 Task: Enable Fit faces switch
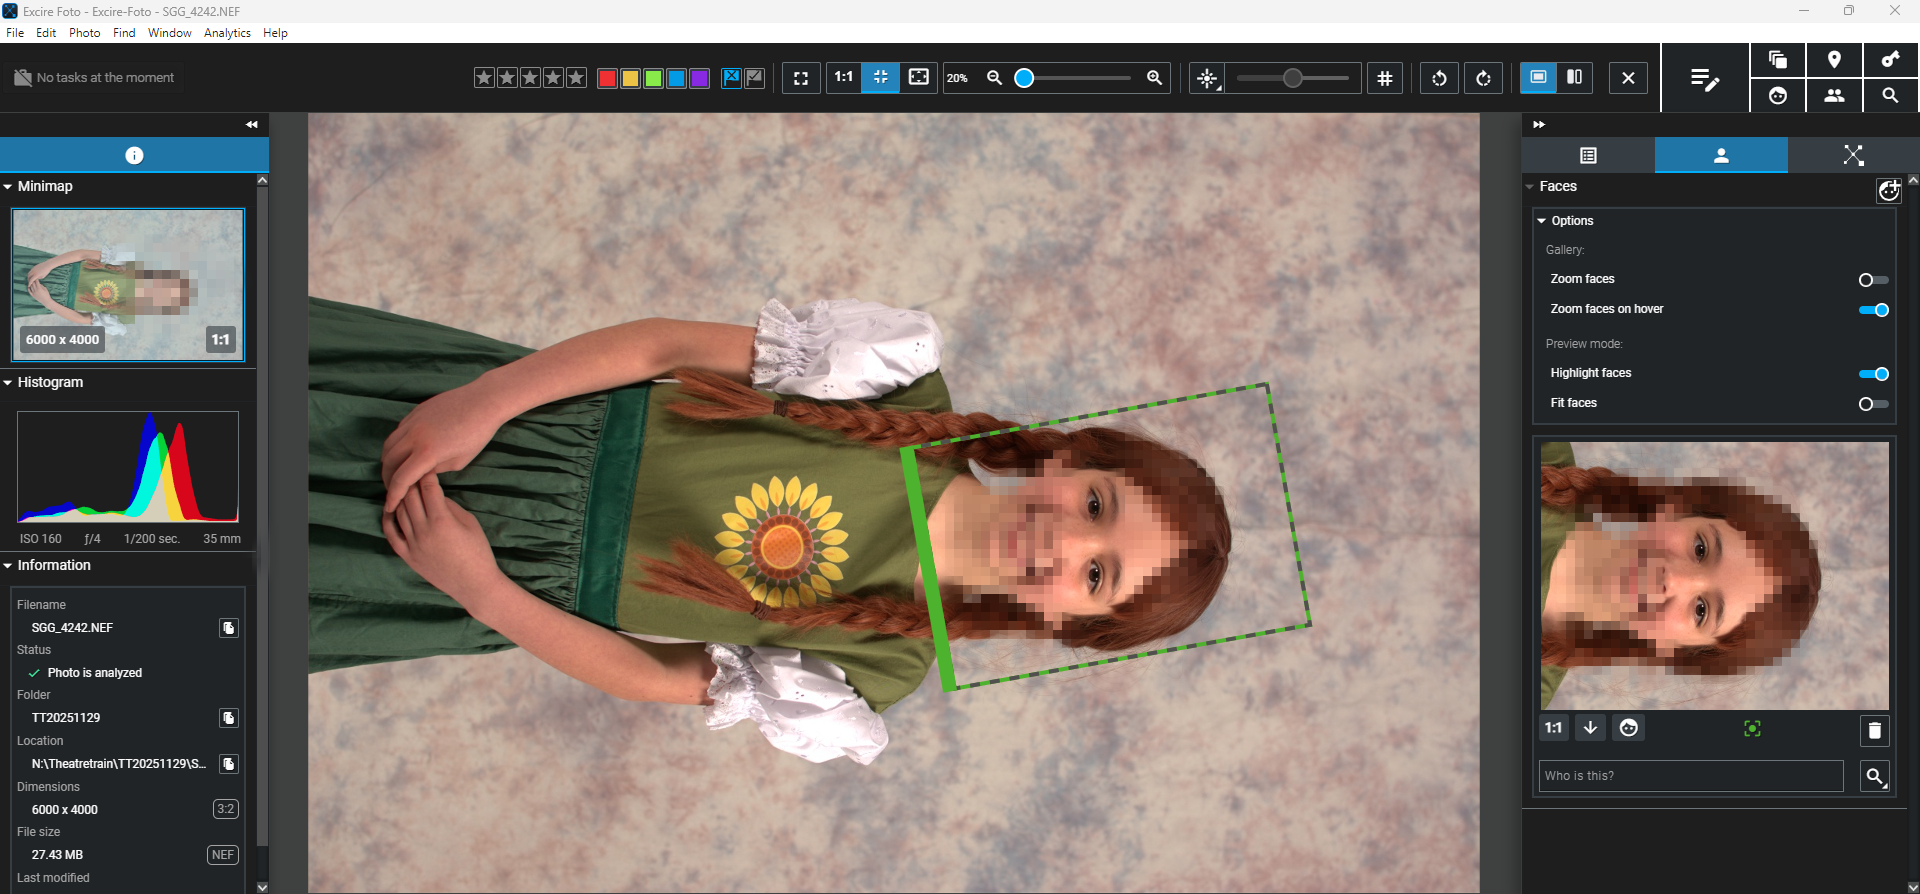[1873, 404]
